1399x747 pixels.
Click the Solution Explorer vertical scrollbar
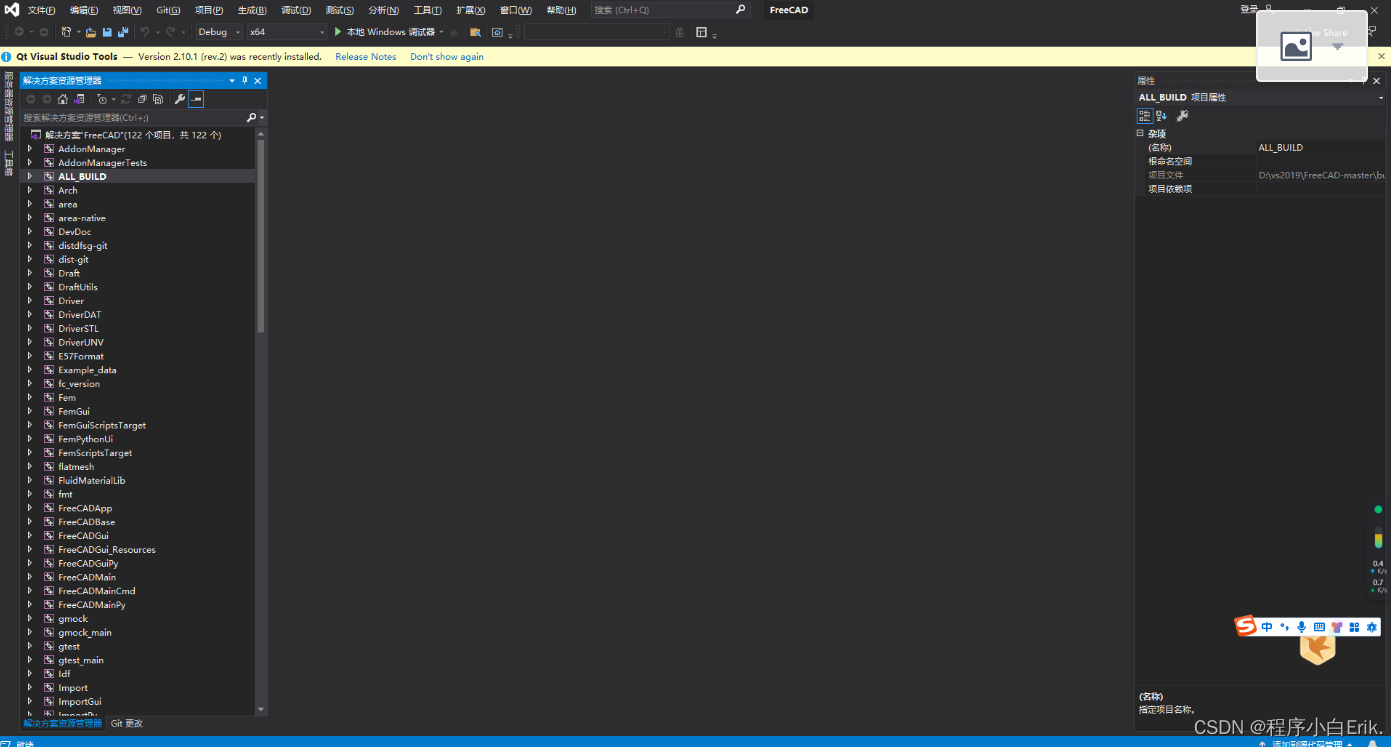261,235
